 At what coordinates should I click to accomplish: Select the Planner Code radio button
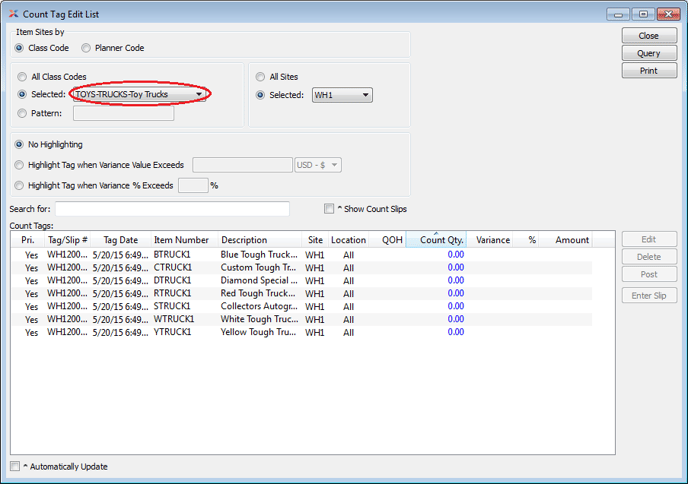pos(87,48)
